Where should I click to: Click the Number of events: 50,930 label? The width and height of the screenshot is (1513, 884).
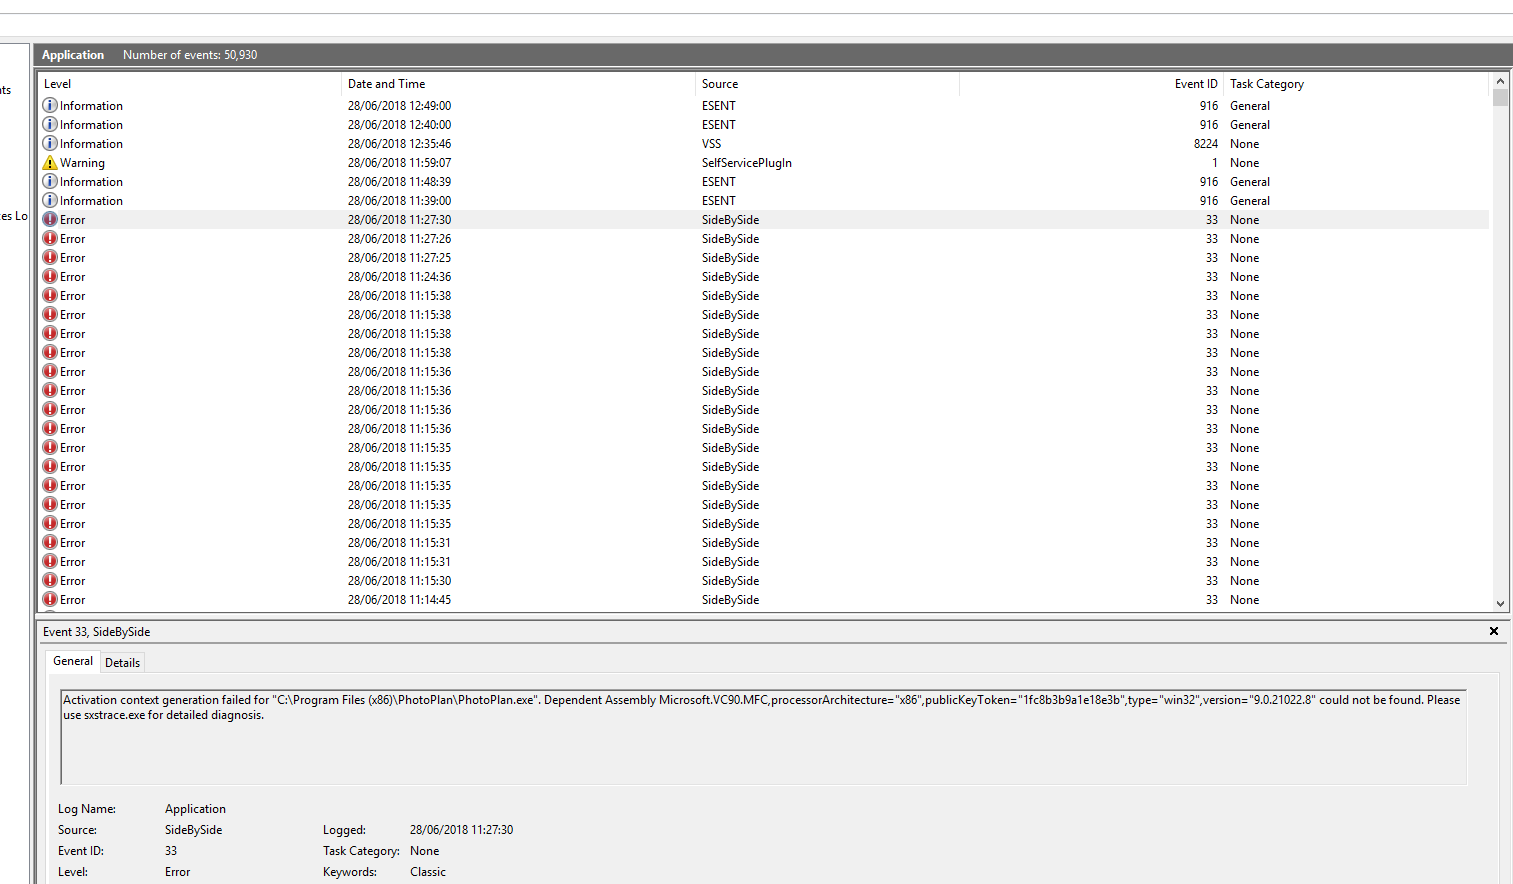pyautogui.click(x=190, y=55)
